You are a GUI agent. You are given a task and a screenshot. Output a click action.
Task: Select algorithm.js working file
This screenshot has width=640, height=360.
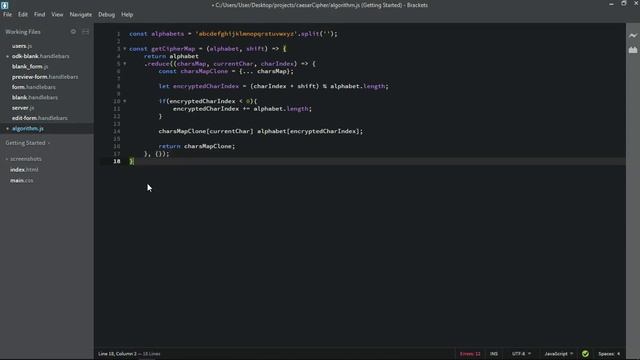click(28, 129)
